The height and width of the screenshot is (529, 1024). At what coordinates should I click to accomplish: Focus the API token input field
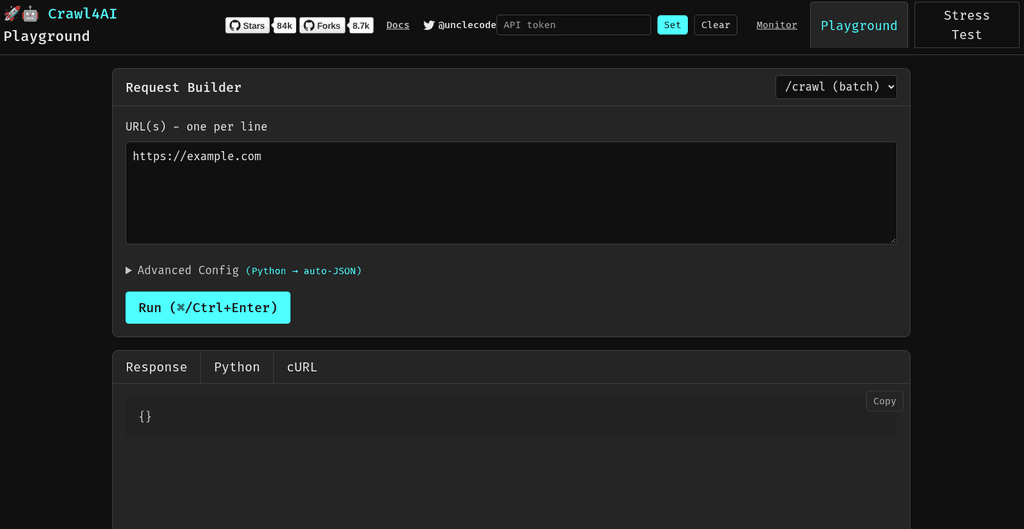(574, 25)
